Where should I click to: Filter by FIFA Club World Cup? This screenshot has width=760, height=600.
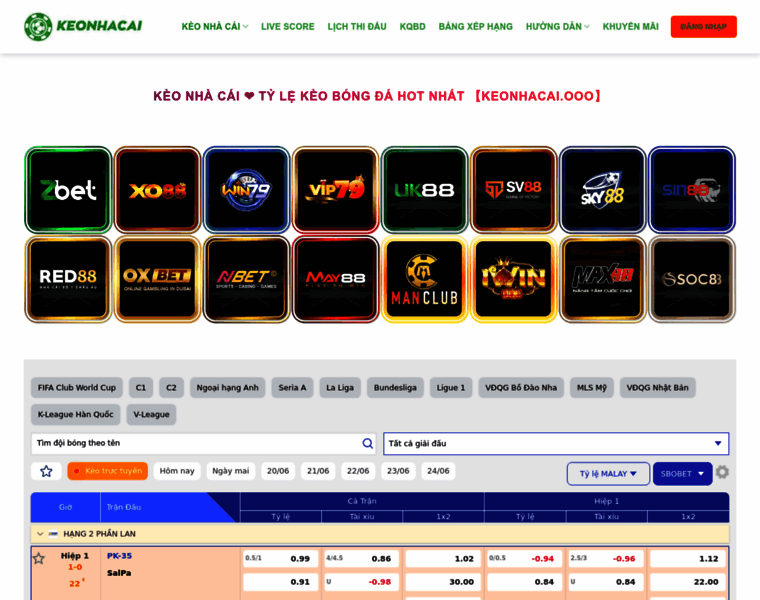pyautogui.click(x=77, y=388)
